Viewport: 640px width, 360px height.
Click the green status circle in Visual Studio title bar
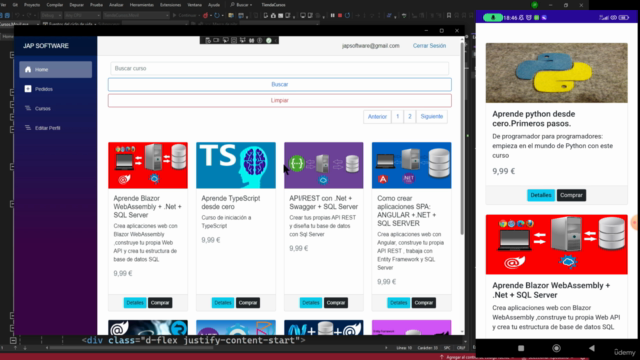click(534, 5)
